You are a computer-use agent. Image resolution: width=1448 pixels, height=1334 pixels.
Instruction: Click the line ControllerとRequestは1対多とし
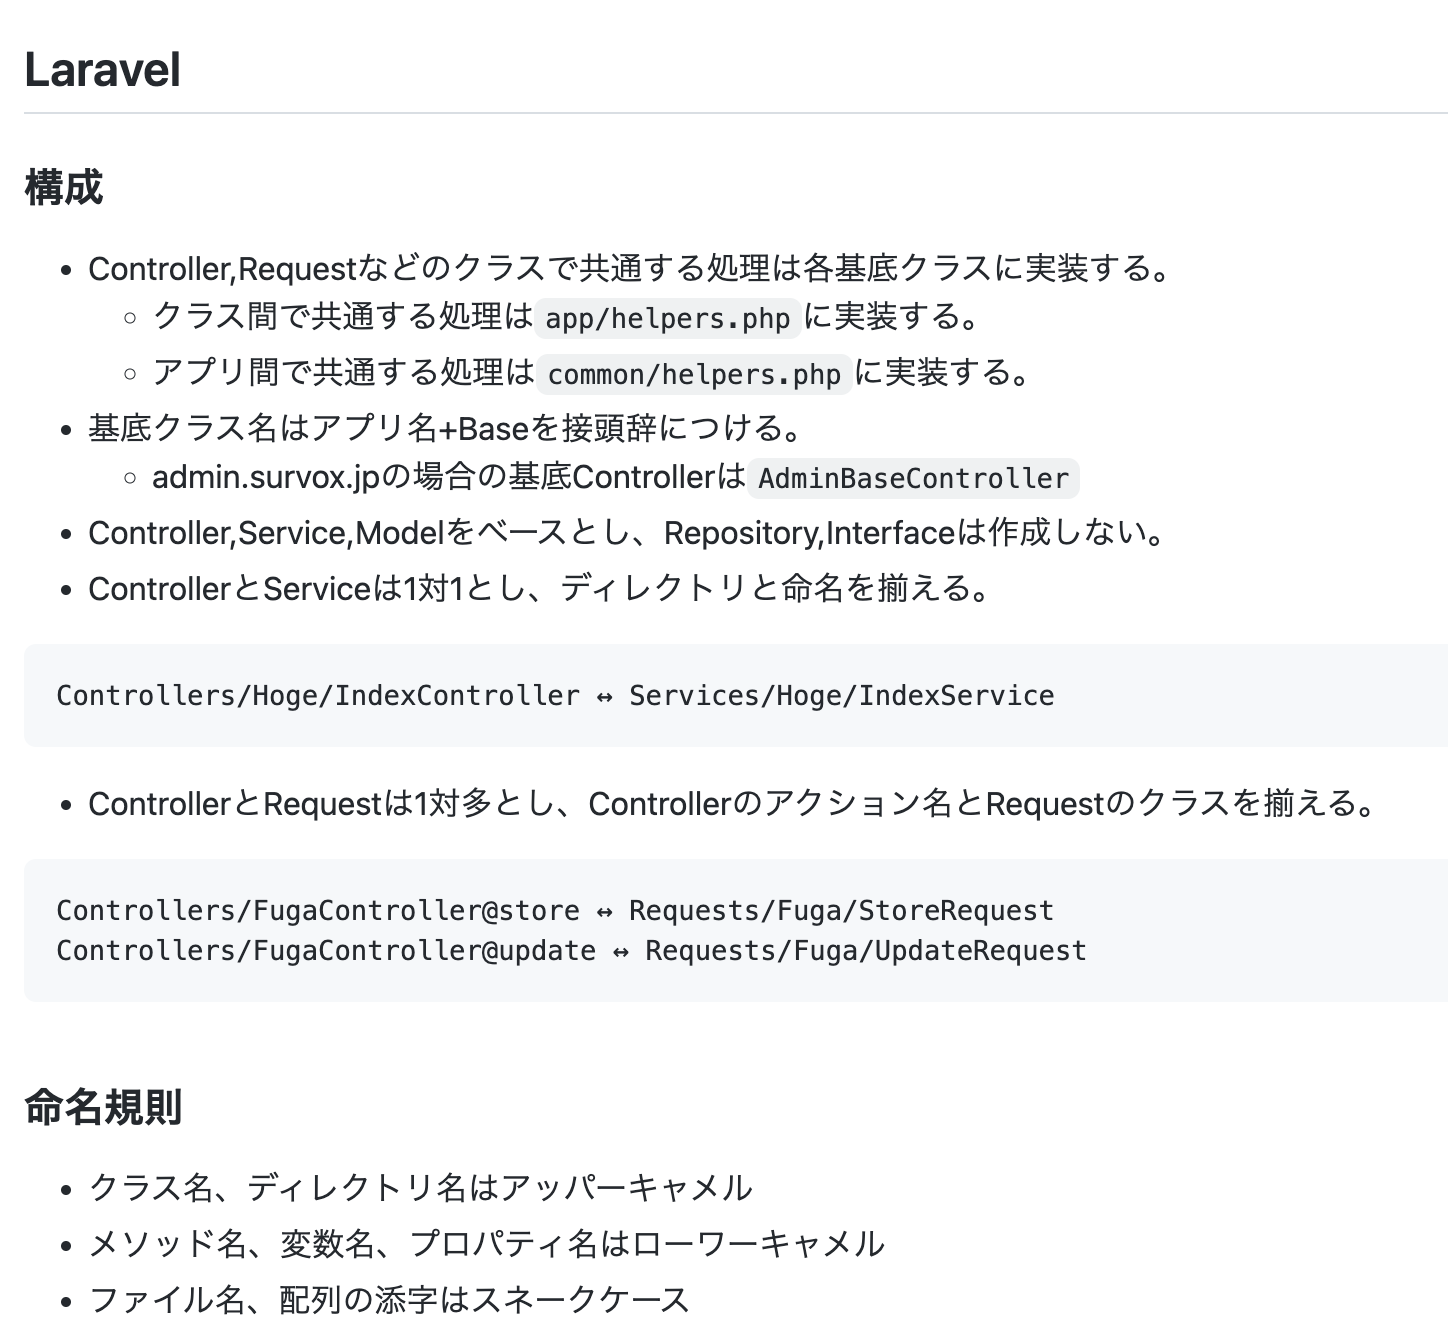(733, 803)
